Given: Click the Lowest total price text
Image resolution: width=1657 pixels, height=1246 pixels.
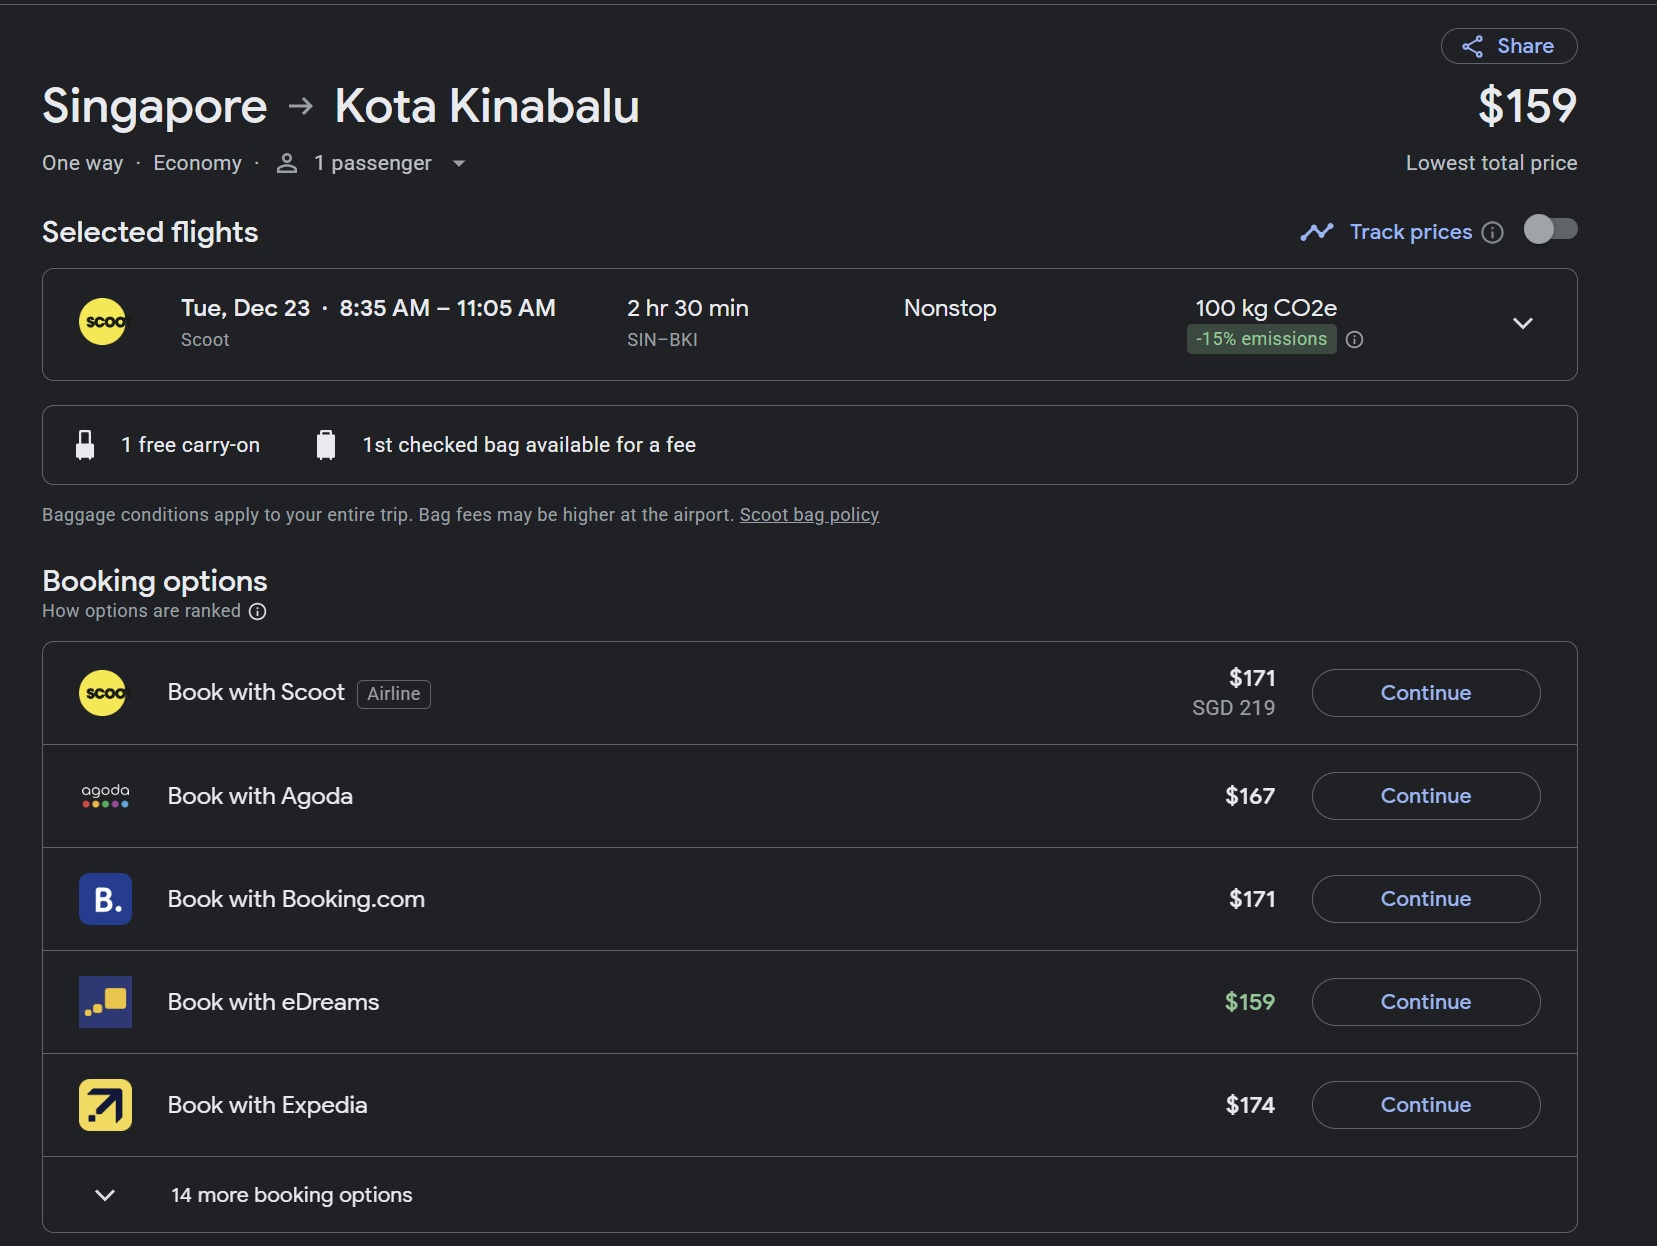Looking at the screenshot, I should point(1491,163).
